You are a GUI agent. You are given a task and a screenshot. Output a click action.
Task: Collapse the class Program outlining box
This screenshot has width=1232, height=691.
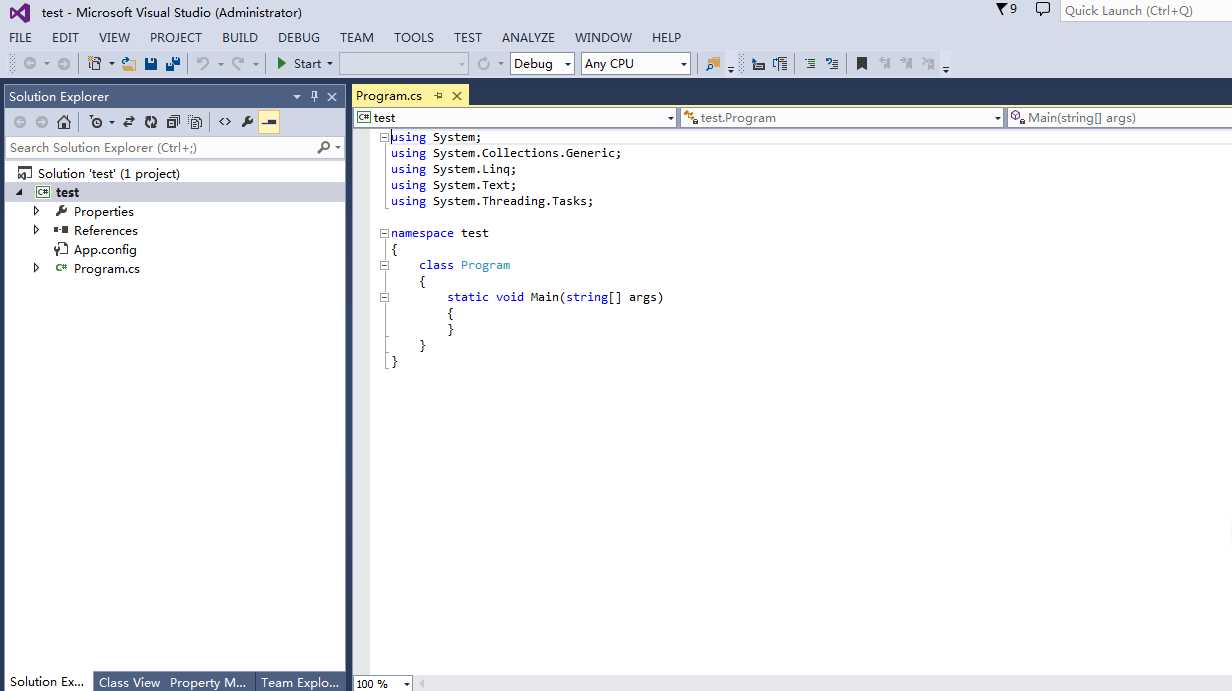[385, 265]
